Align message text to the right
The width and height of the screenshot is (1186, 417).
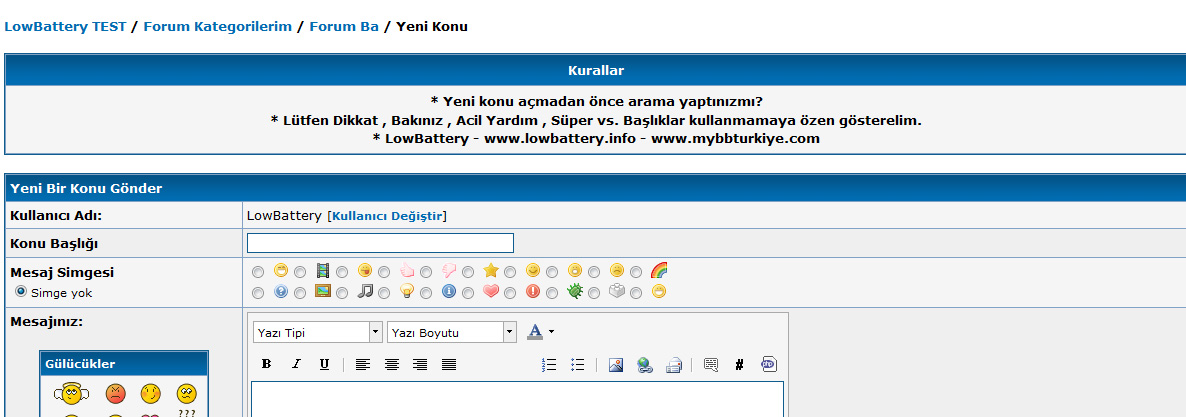point(421,365)
